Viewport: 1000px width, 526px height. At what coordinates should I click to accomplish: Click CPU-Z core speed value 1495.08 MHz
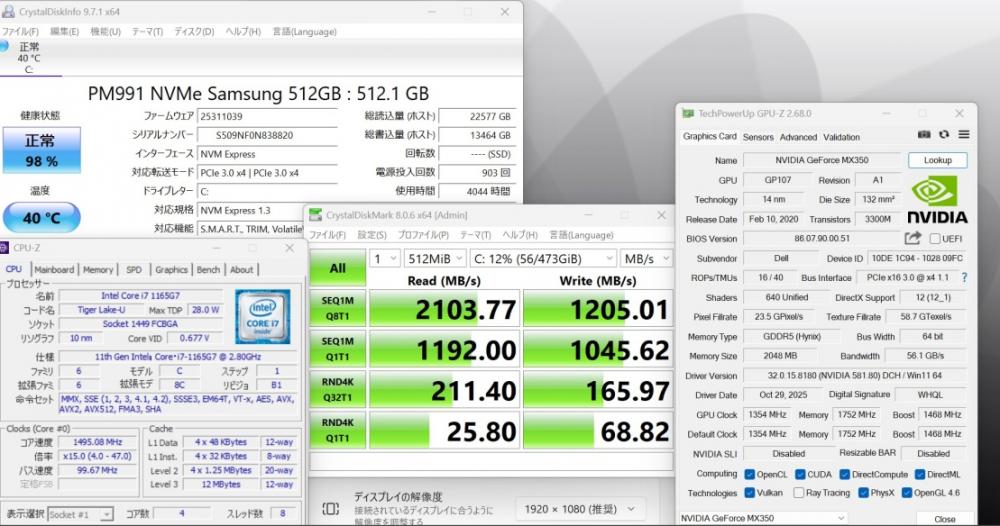[x=97, y=442]
